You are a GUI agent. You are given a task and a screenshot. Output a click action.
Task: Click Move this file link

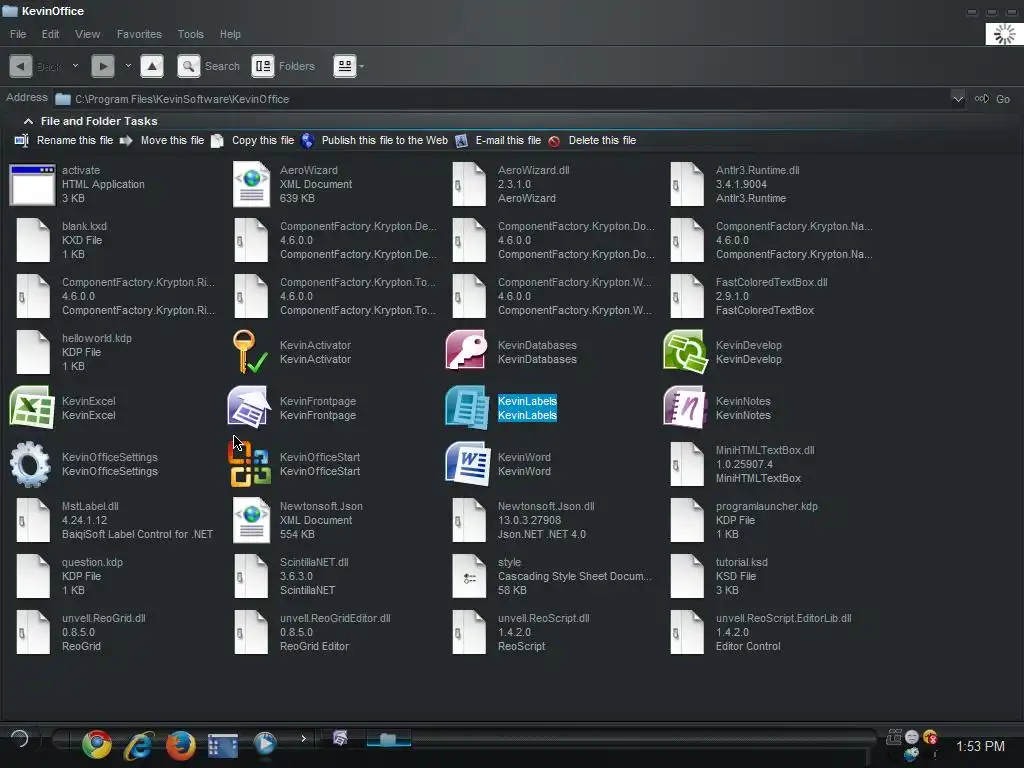172,140
